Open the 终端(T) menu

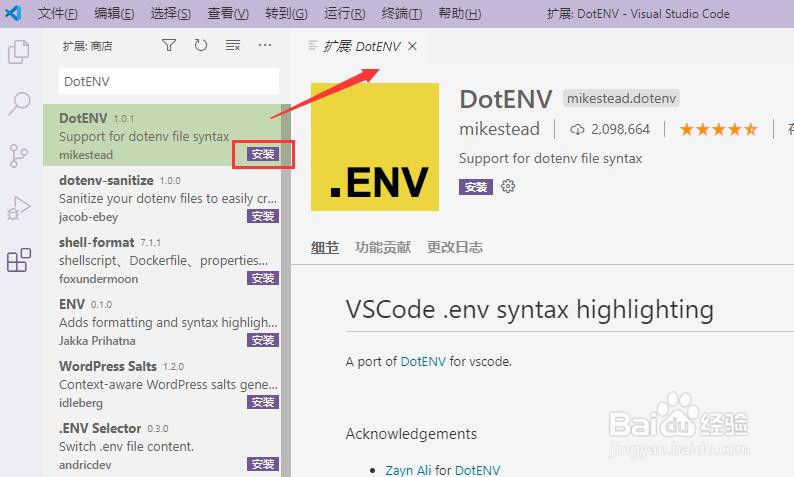click(x=402, y=13)
